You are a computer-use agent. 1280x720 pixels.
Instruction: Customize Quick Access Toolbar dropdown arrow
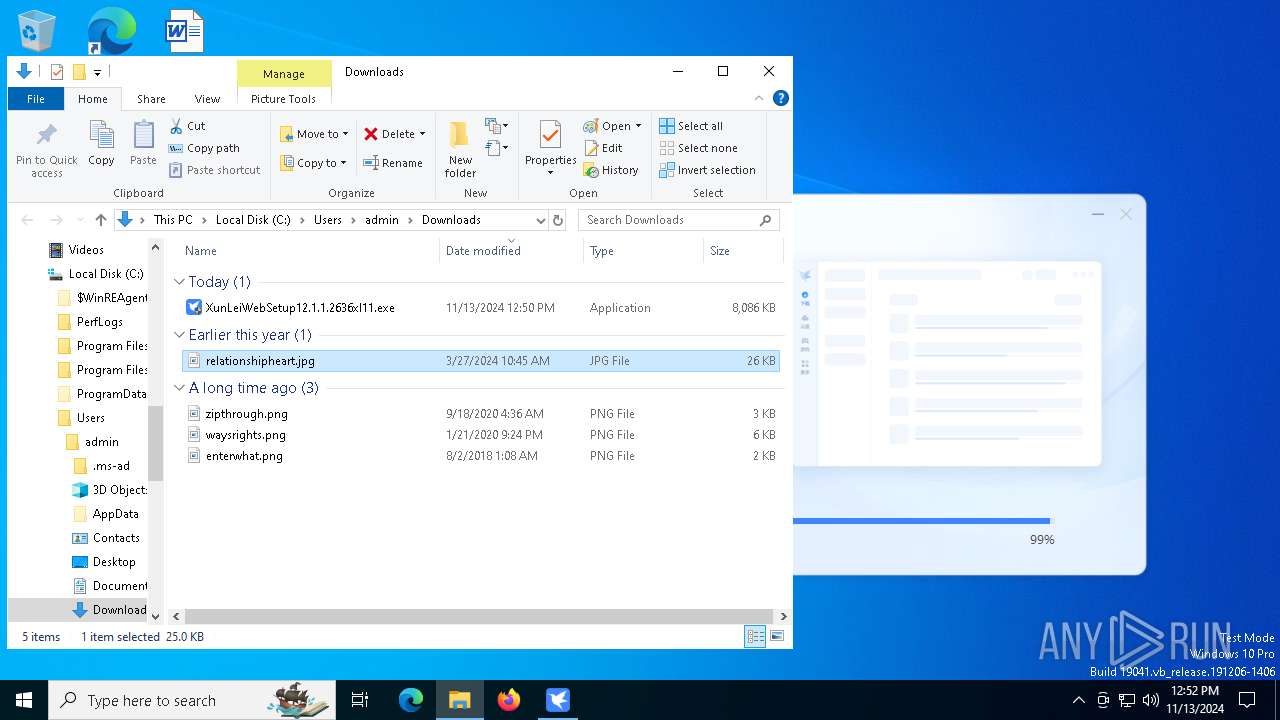pyautogui.click(x=97, y=72)
